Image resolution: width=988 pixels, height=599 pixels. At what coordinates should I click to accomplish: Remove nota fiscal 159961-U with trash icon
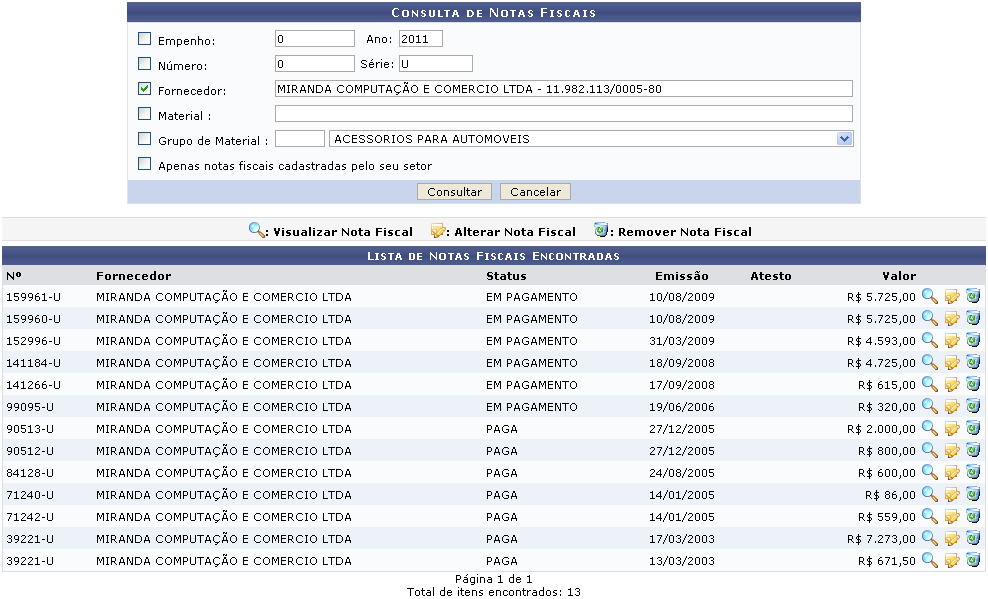973,296
